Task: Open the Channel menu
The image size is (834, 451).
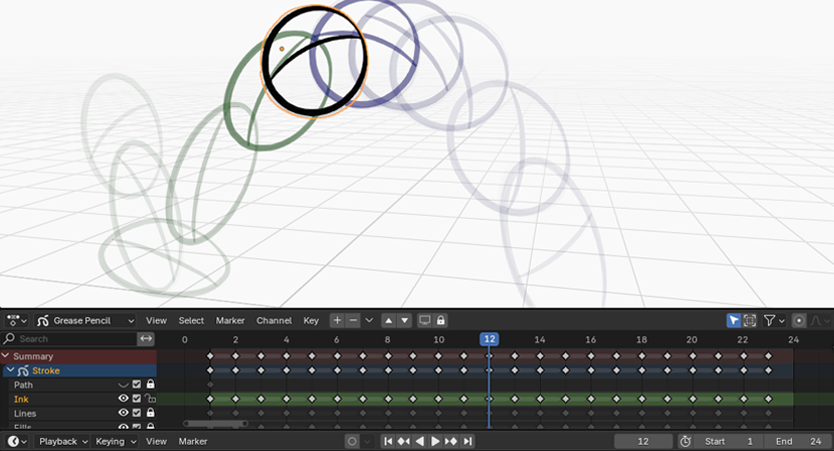Action: click(273, 321)
